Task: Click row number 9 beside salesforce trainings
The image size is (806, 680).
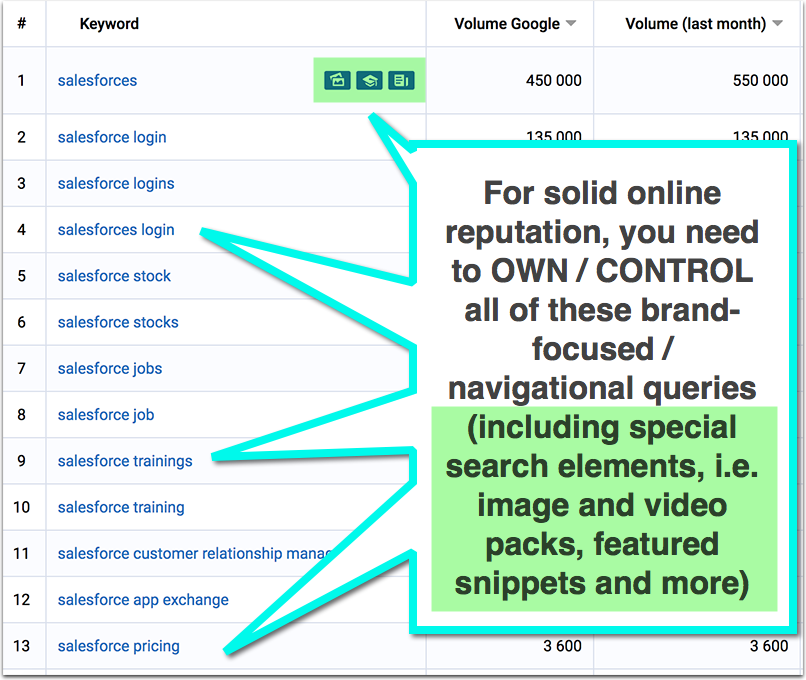Action: (x=22, y=461)
